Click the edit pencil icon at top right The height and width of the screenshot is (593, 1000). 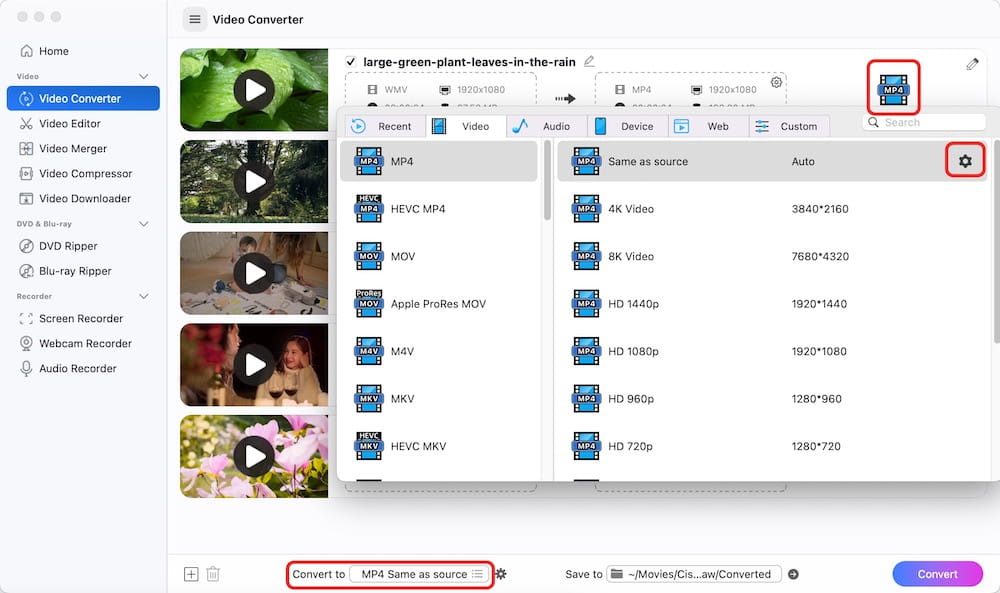point(972,64)
